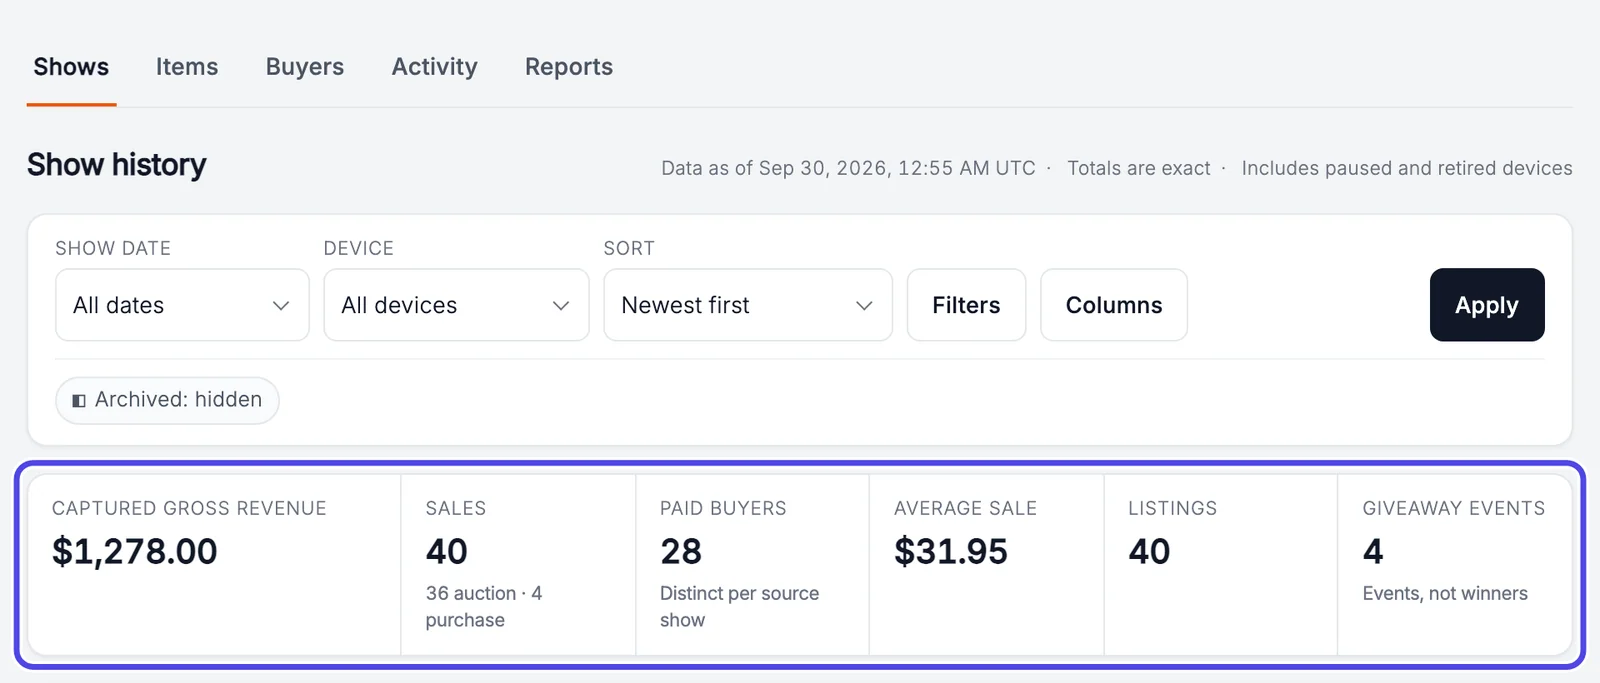The width and height of the screenshot is (1600, 683).
Task: Click 'Distinct per source show' note
Action: click(x=739, y=606)
